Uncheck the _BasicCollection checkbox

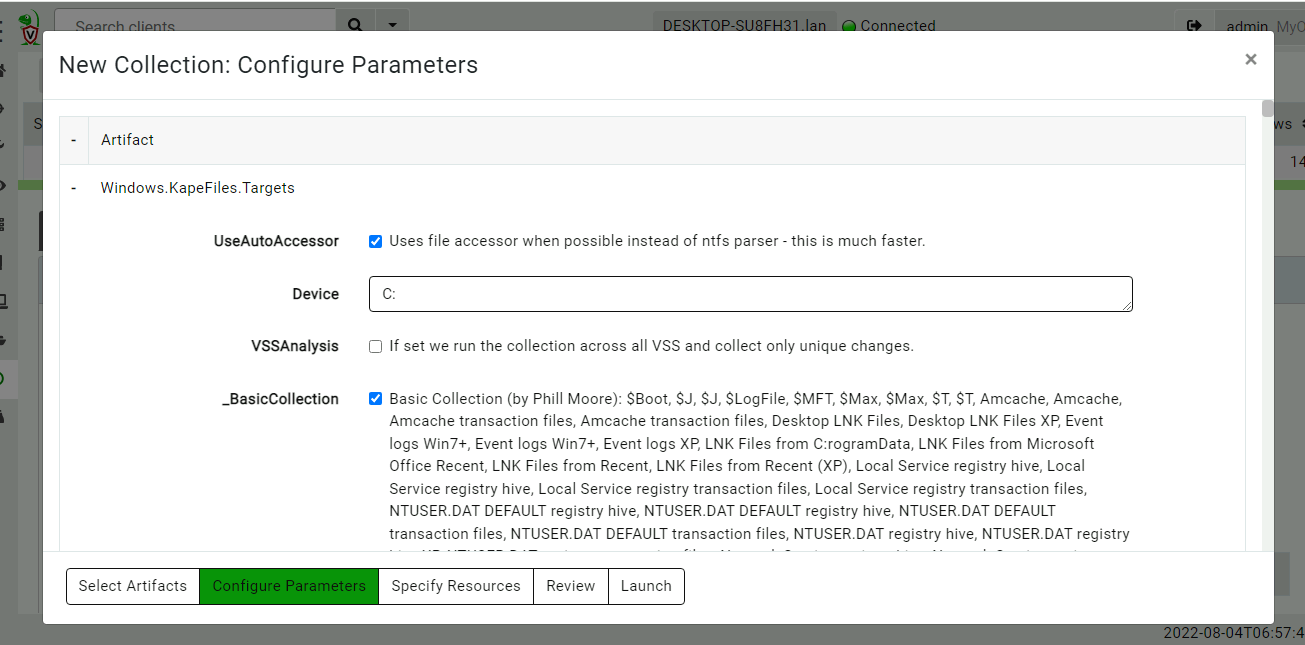376,399
